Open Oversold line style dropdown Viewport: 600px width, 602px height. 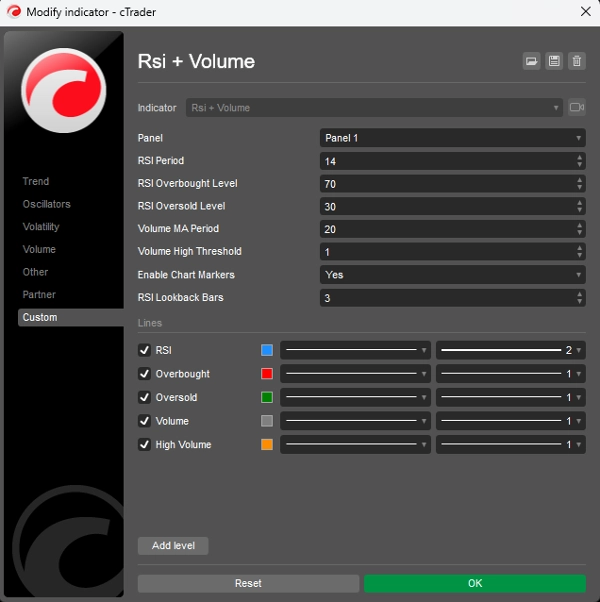pyautogui.click(x=355, y=397)
